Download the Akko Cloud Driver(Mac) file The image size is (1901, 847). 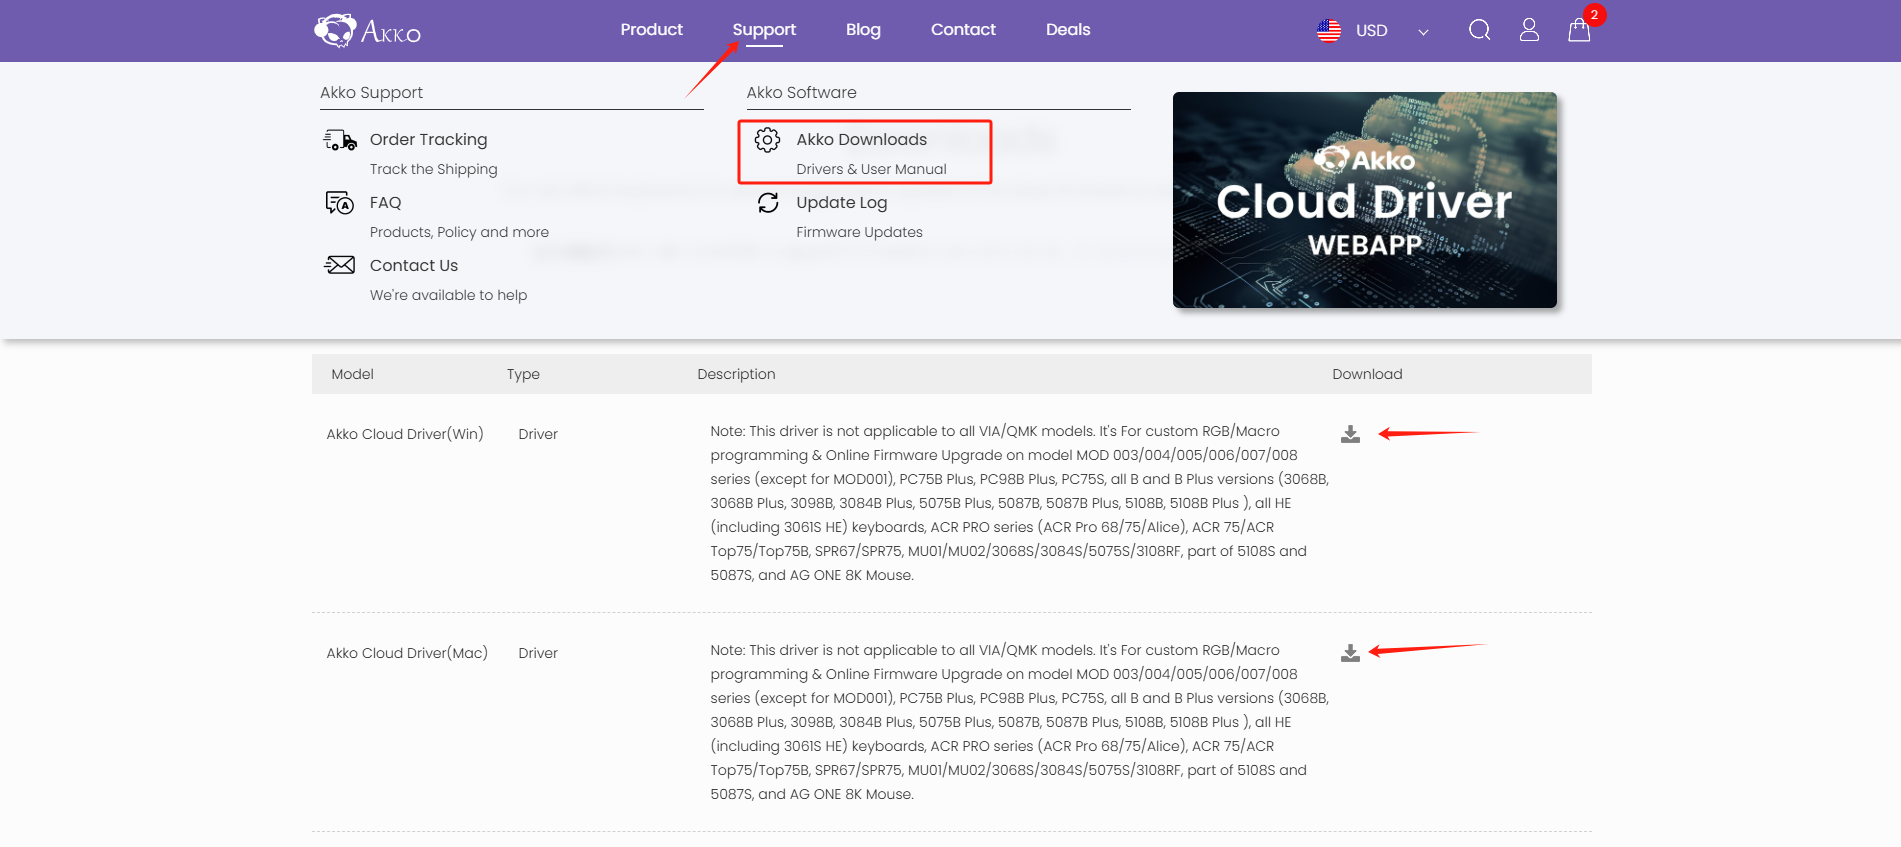(x=1350, y=653)
